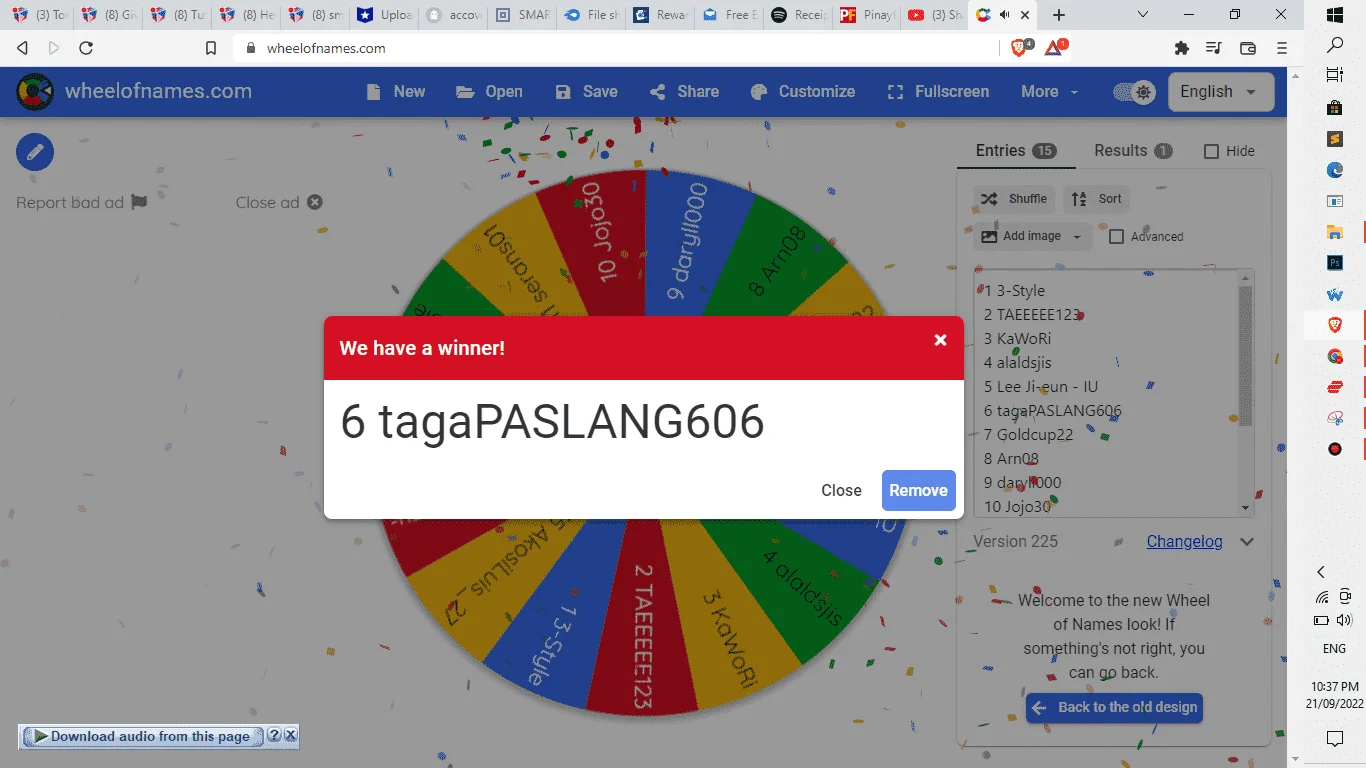
Task: Open Photoshop from the taskbar
Action: pyautogui.click(x=1334, y=263)
